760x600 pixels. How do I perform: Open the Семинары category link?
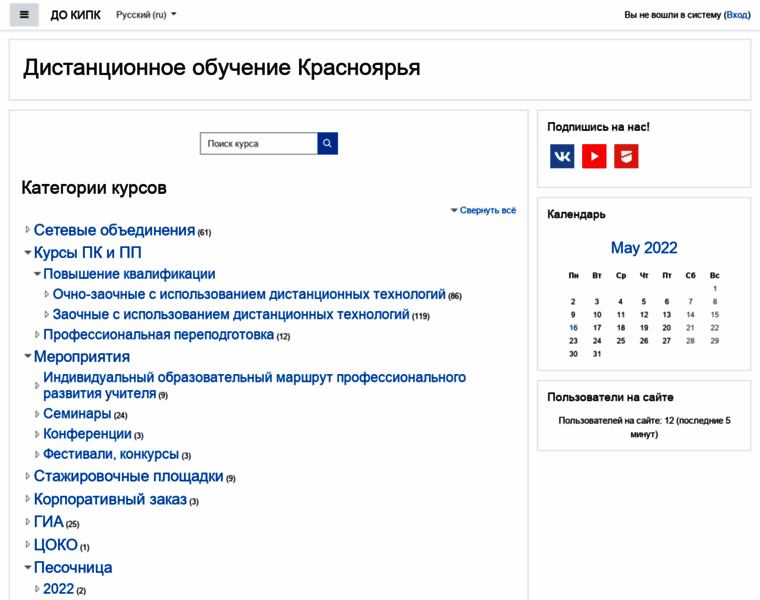coord(77,413)
